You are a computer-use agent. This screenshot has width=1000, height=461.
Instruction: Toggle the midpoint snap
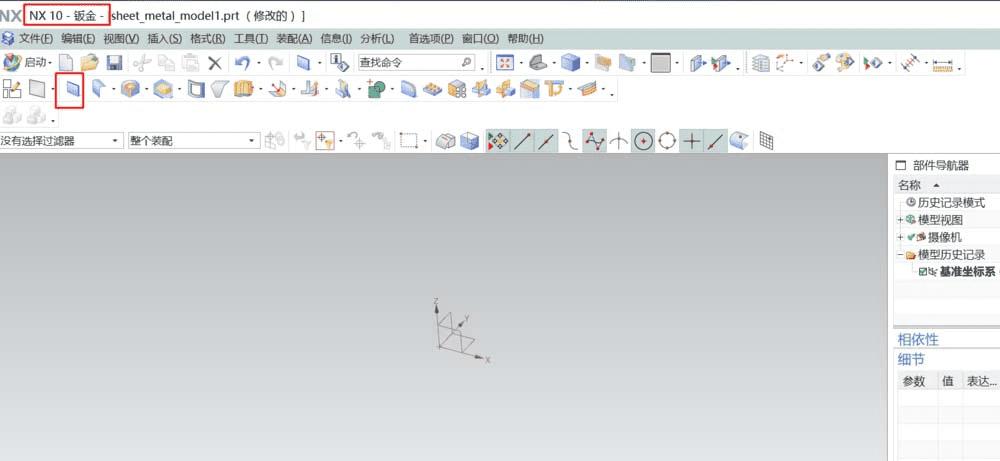(x=546, y=141)
